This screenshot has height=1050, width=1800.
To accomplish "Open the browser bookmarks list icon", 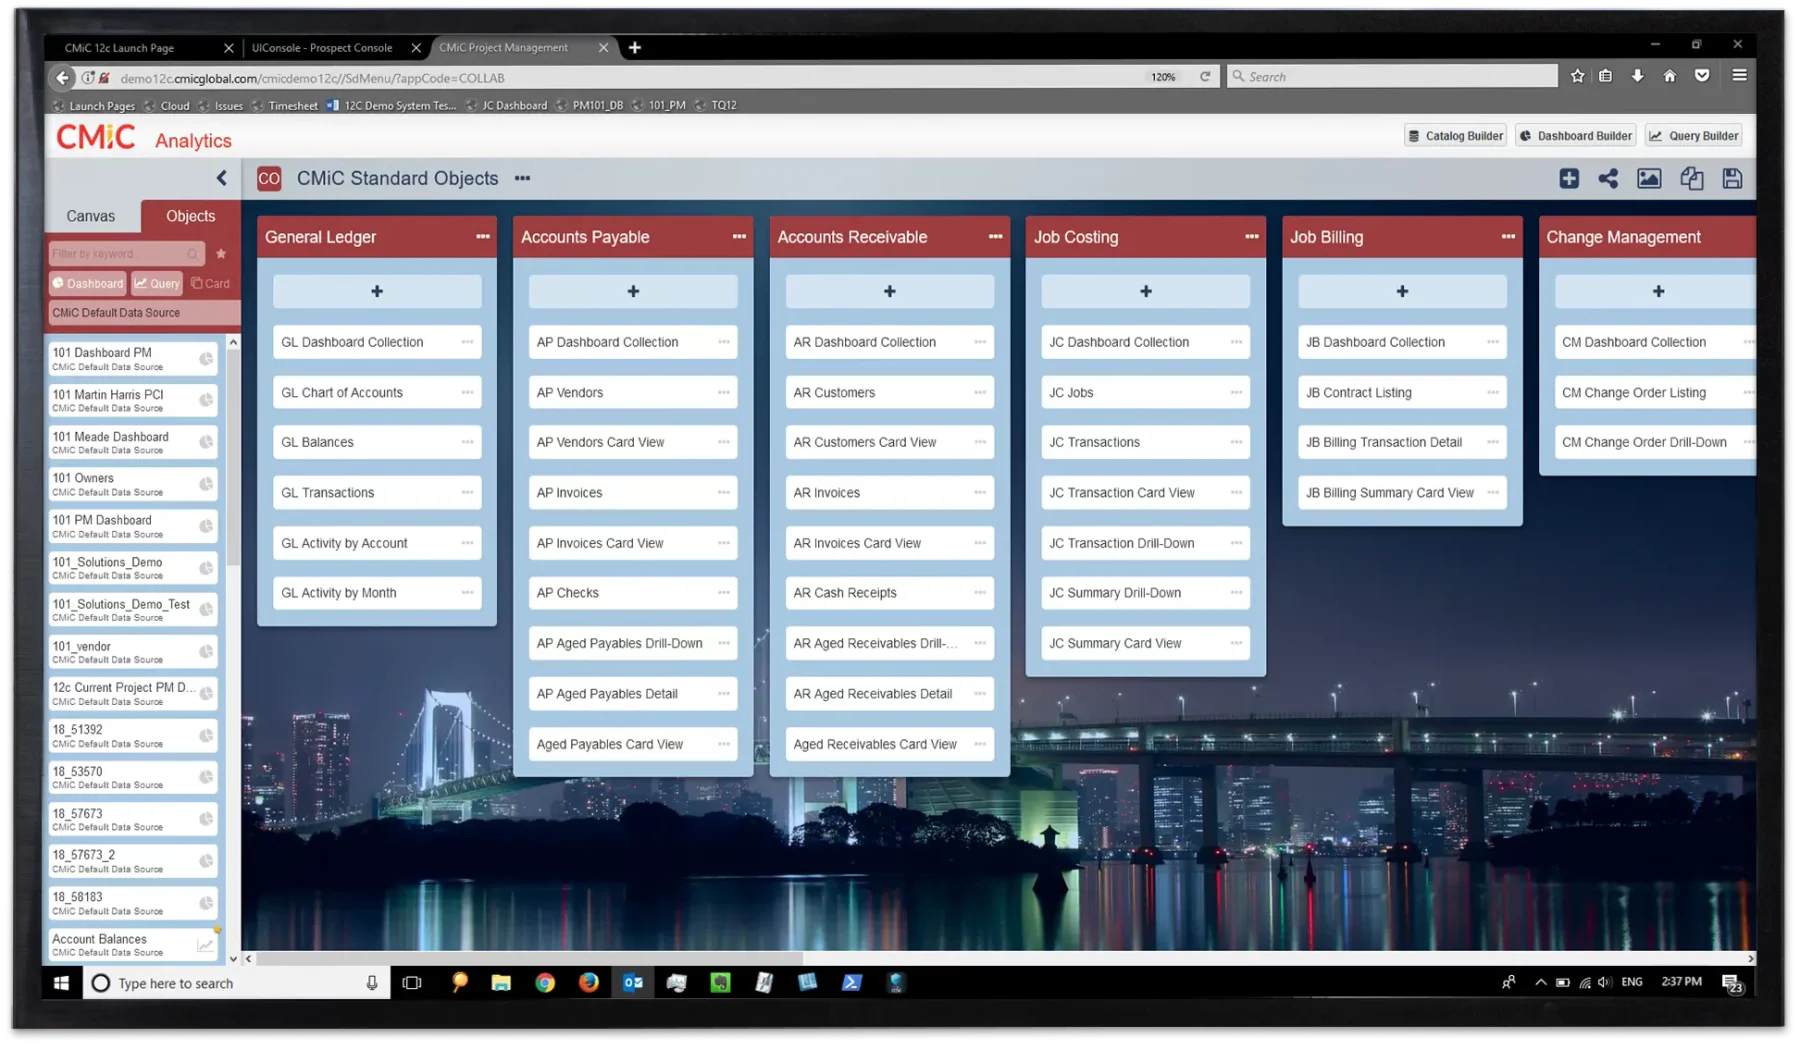I will coord(1605,76).
